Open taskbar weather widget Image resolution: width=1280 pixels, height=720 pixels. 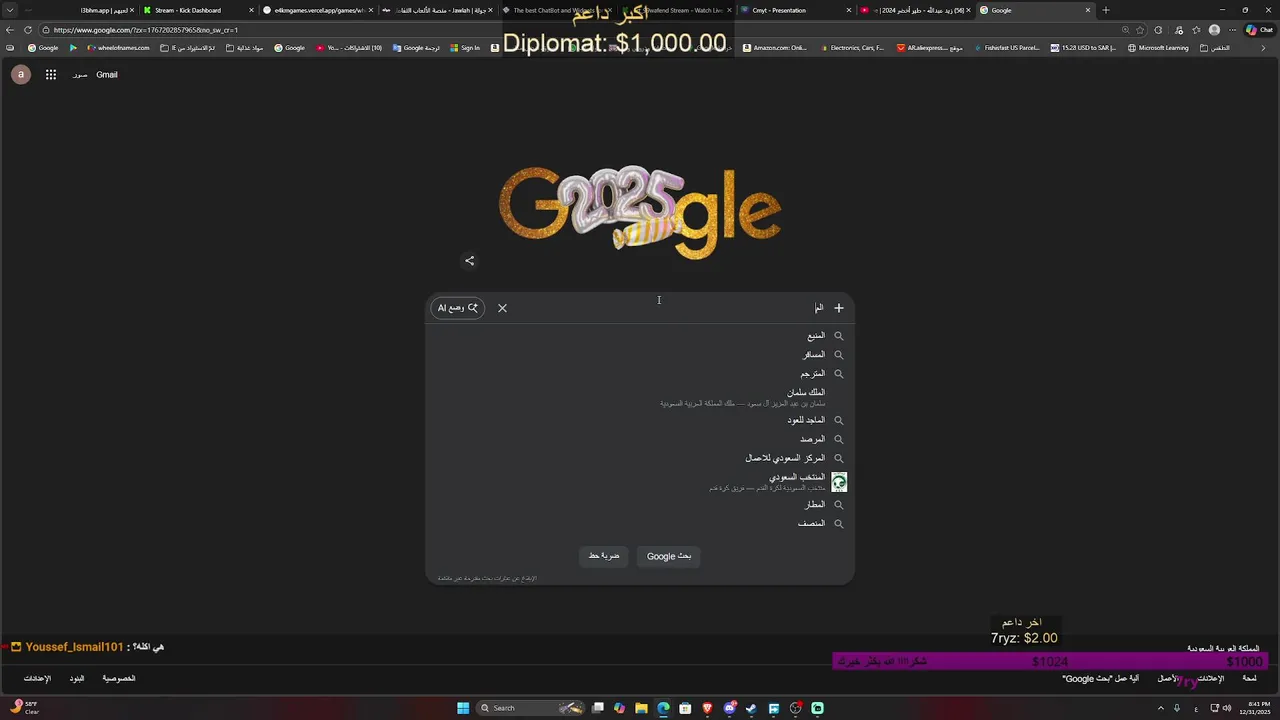[25, 707]
